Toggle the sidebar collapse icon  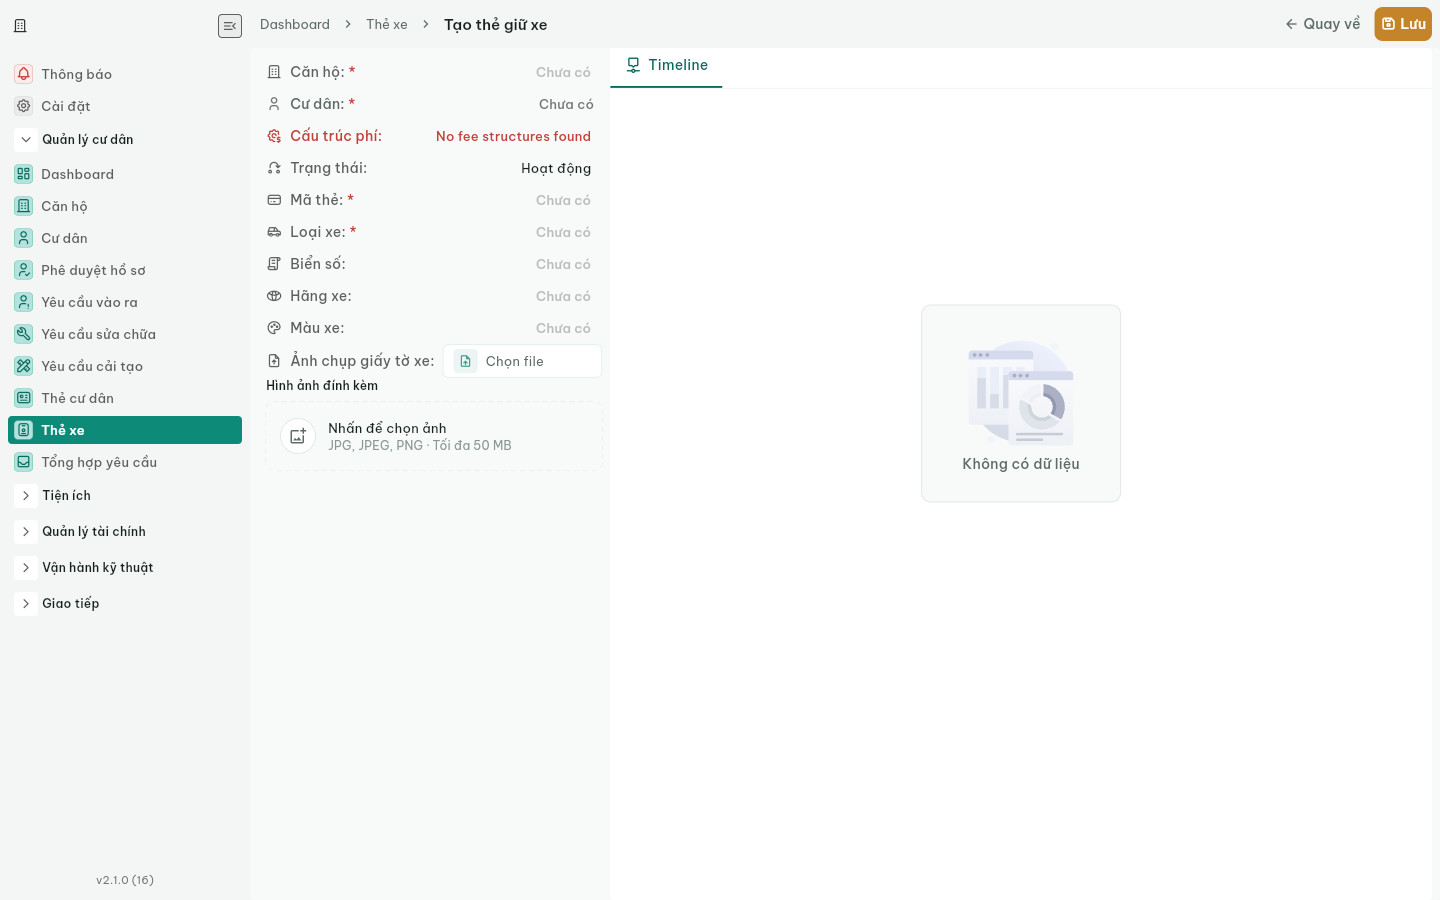tap(230, 26)
